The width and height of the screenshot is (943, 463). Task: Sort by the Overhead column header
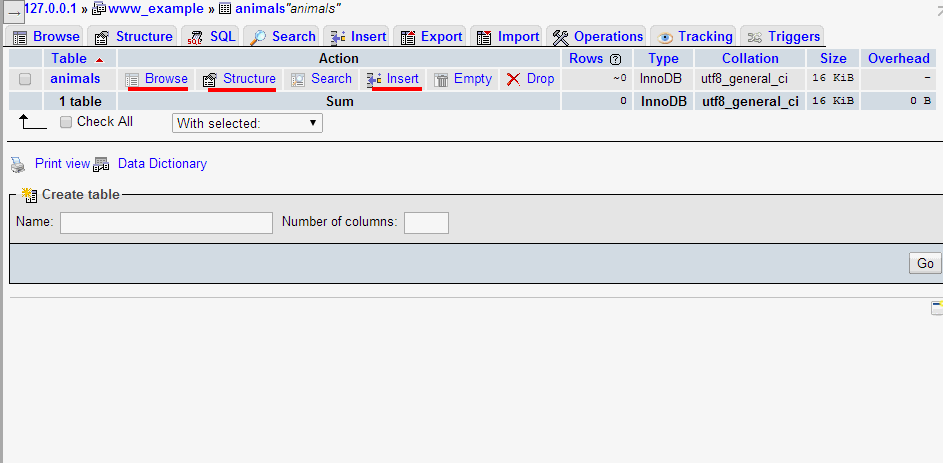(898, 58)
